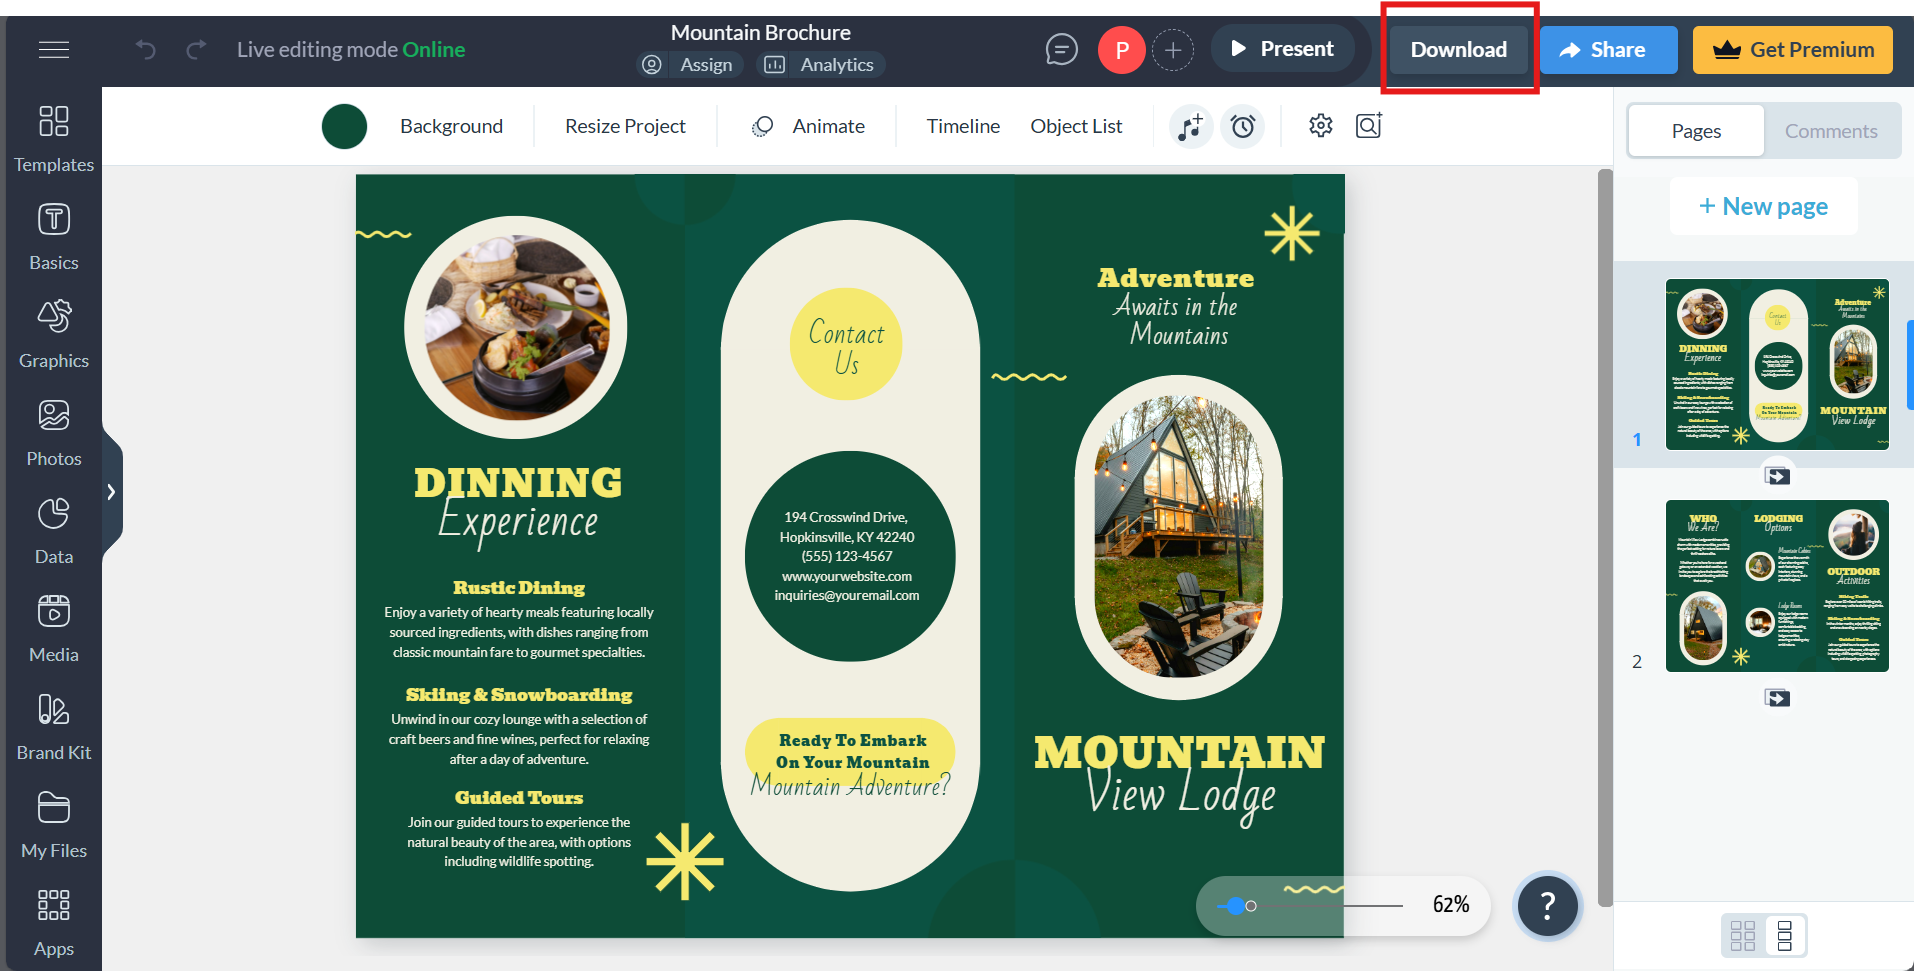Image resolution: width=1914 pixels, height=971 pixels.
Task: Select the page 1 thumbnail
Action: pos(1777,364)
